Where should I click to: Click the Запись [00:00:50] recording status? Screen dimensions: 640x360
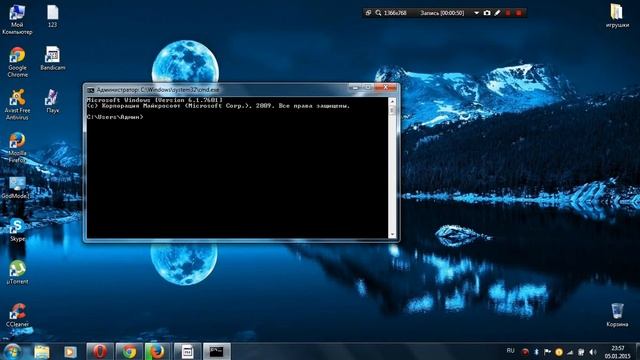(x=442, y=13)
